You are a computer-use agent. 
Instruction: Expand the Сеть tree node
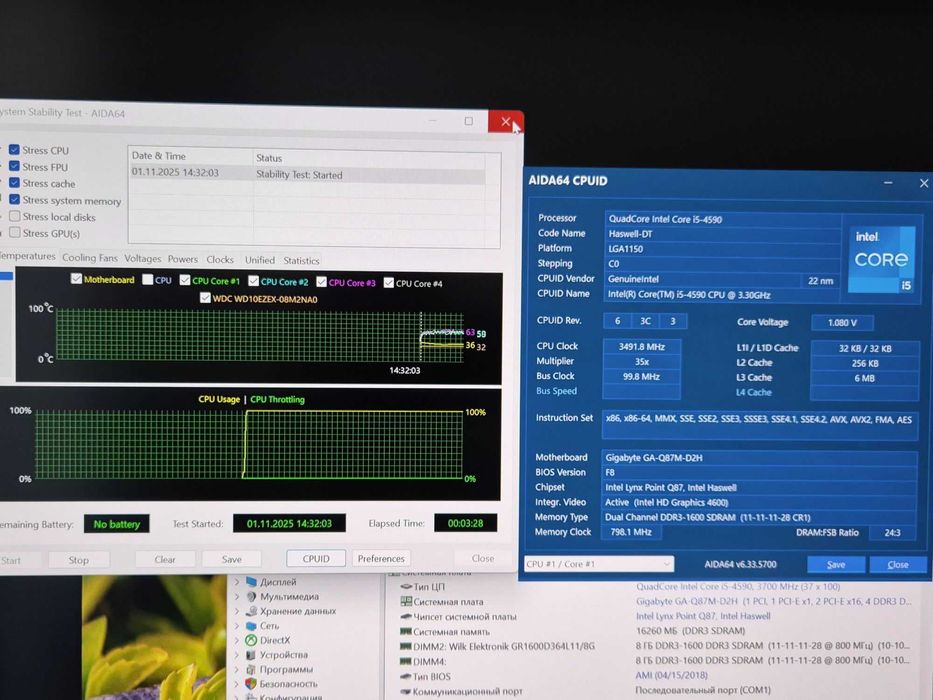[x=237, y=626]
